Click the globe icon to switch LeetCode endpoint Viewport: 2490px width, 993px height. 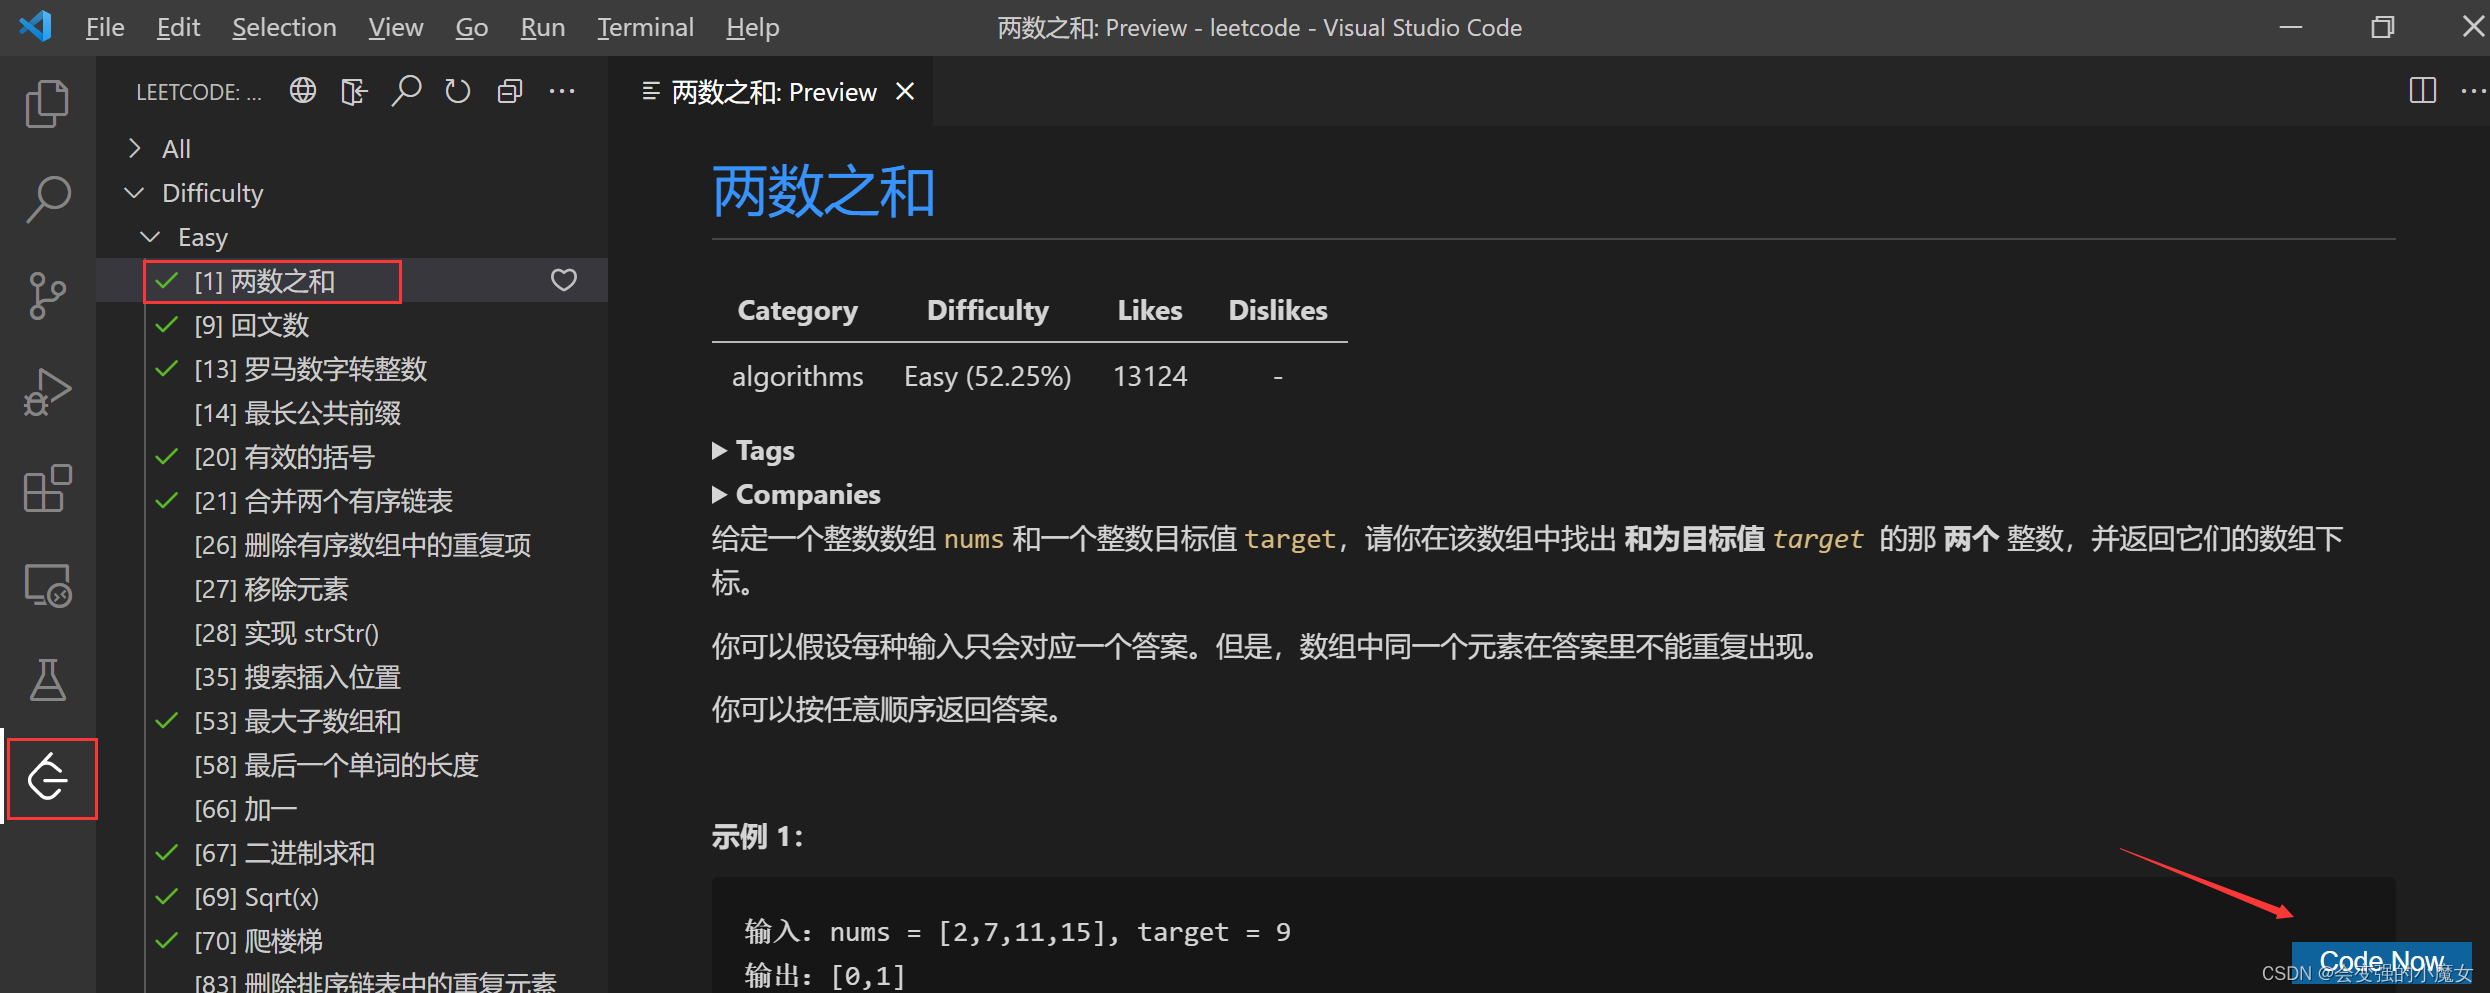tap(301, 90)
